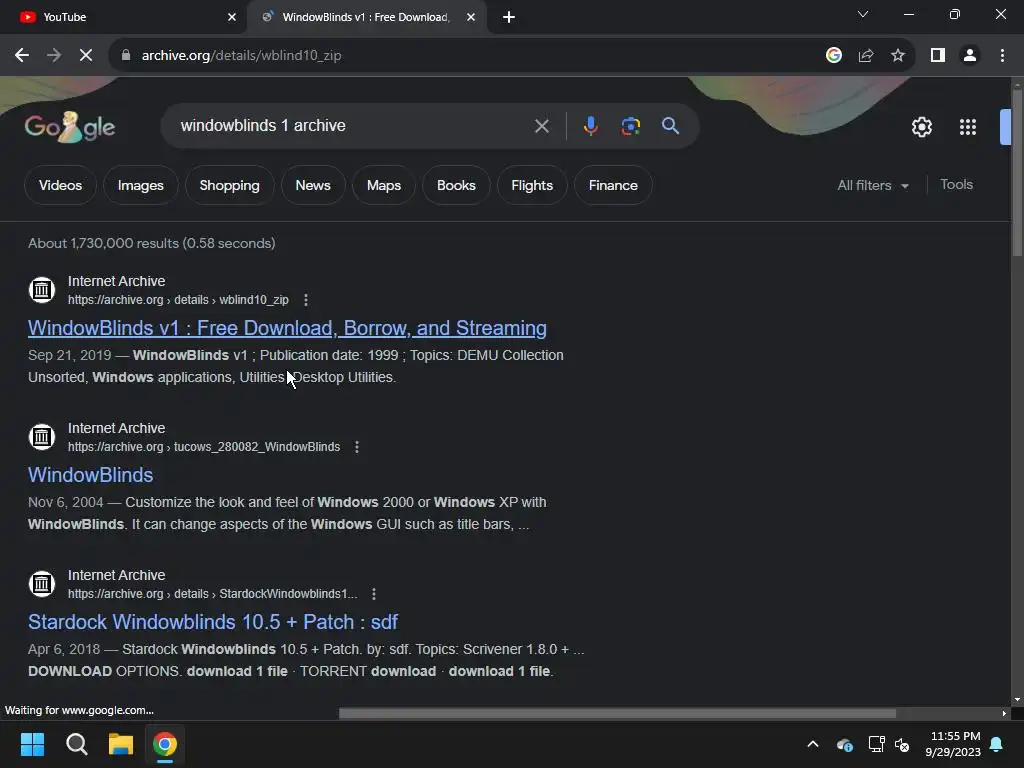Open the Flights filter
Screen dimensions: 1024x768
pyautogui.click(x=532, y=185)
